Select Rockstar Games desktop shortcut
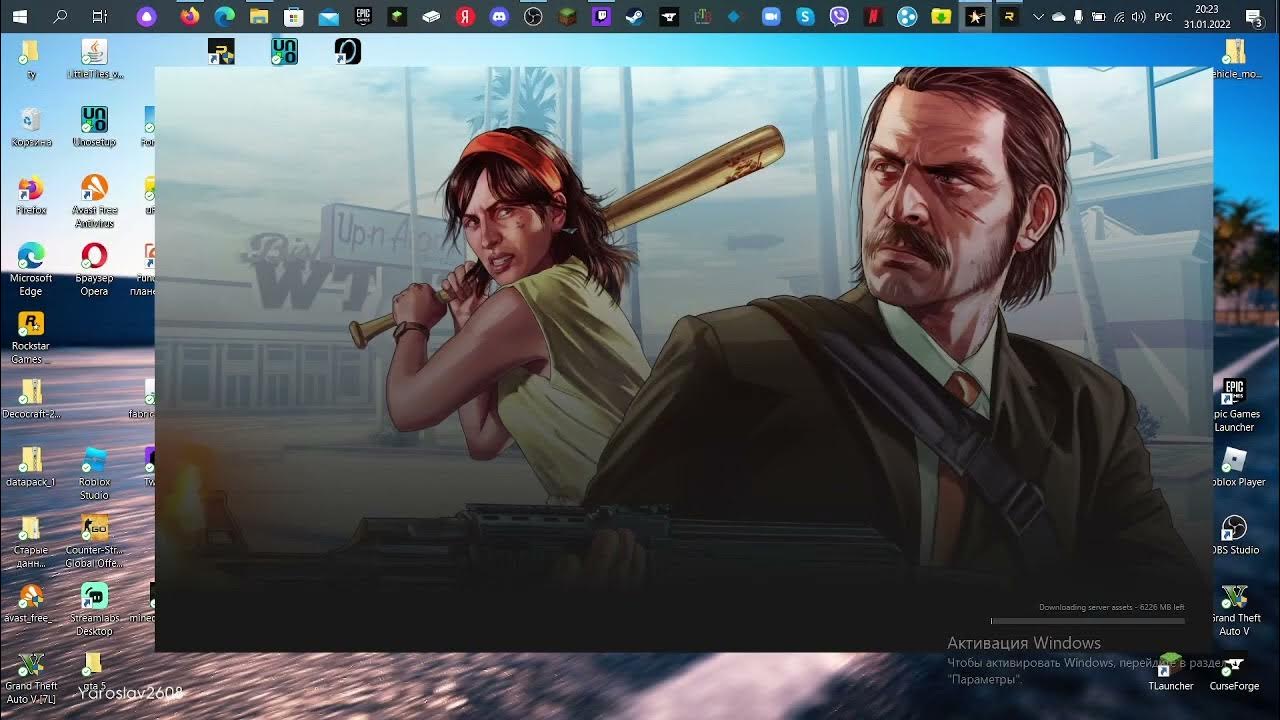The width and height of the screenshot is (1280, 720). (x=31, y=337)
